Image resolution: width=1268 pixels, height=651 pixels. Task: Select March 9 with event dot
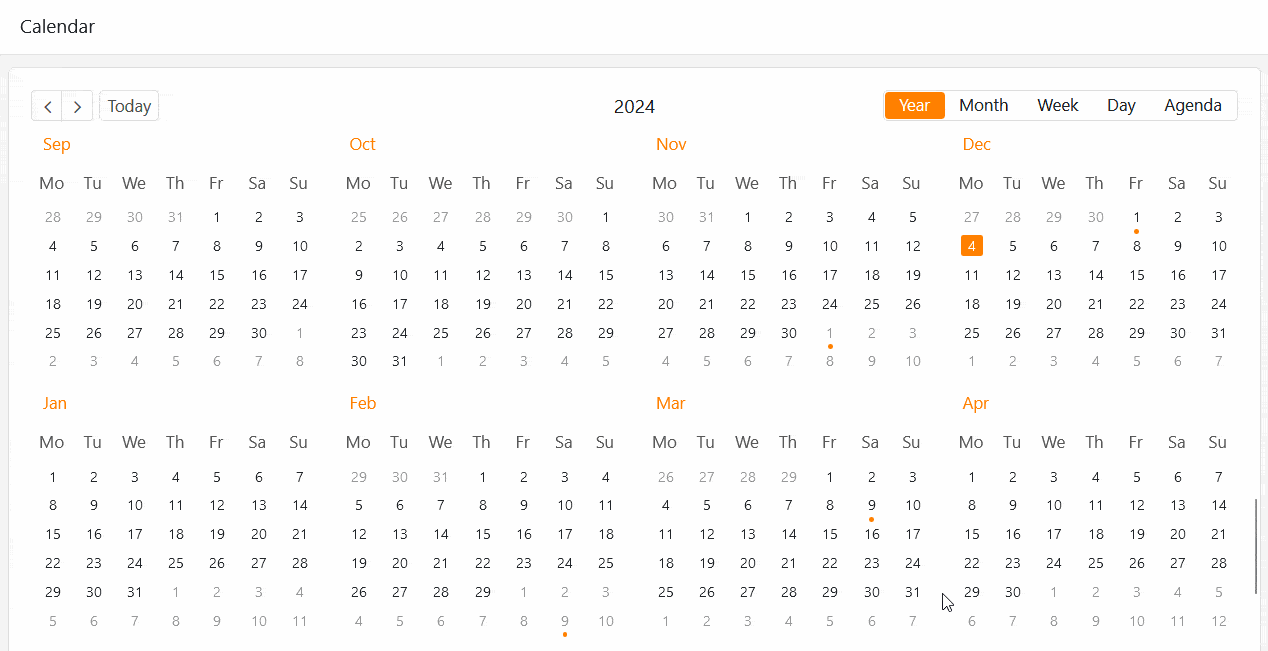(x=872, y=506)
